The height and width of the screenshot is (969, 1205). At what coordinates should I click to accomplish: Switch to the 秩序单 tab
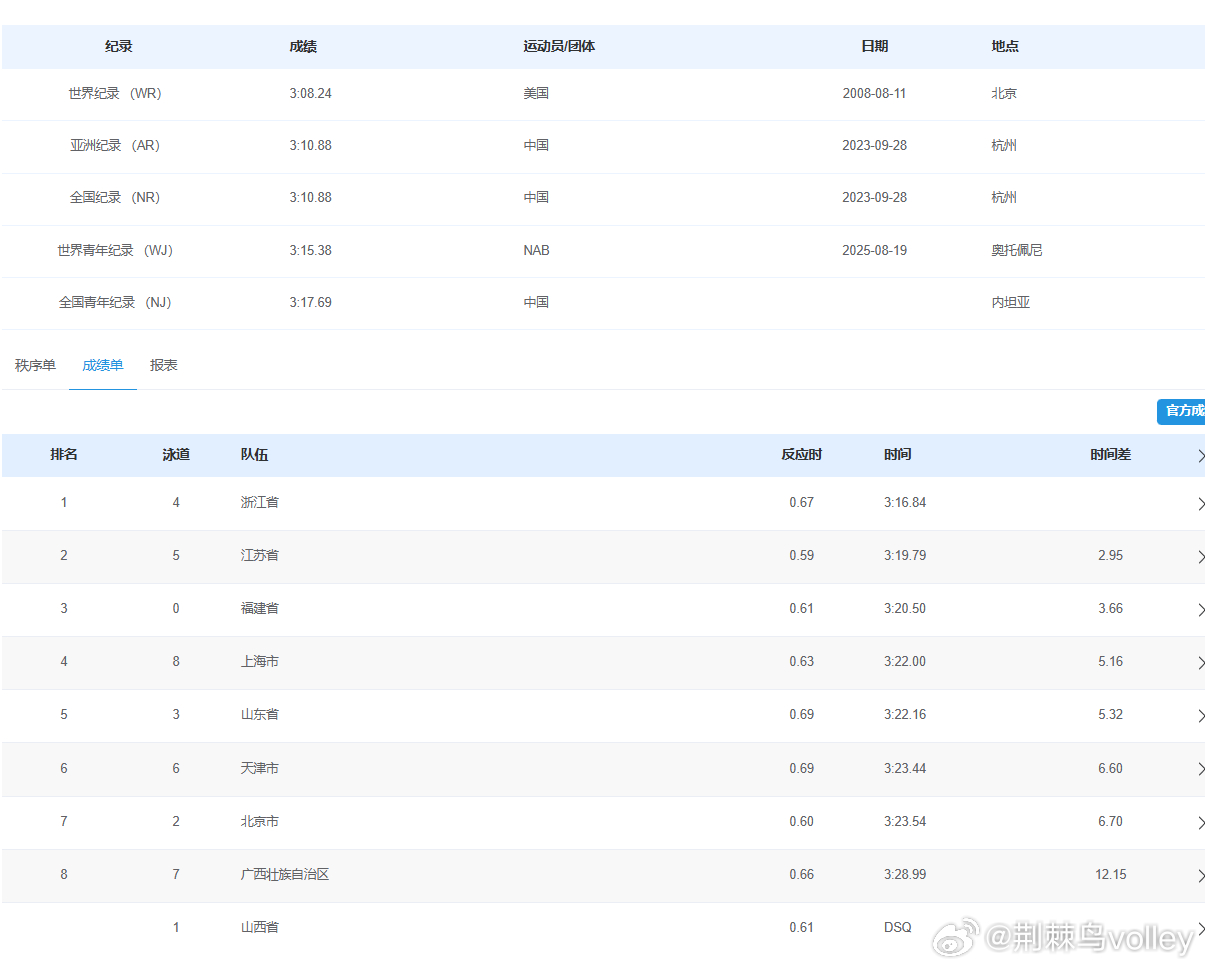(35, 365)
